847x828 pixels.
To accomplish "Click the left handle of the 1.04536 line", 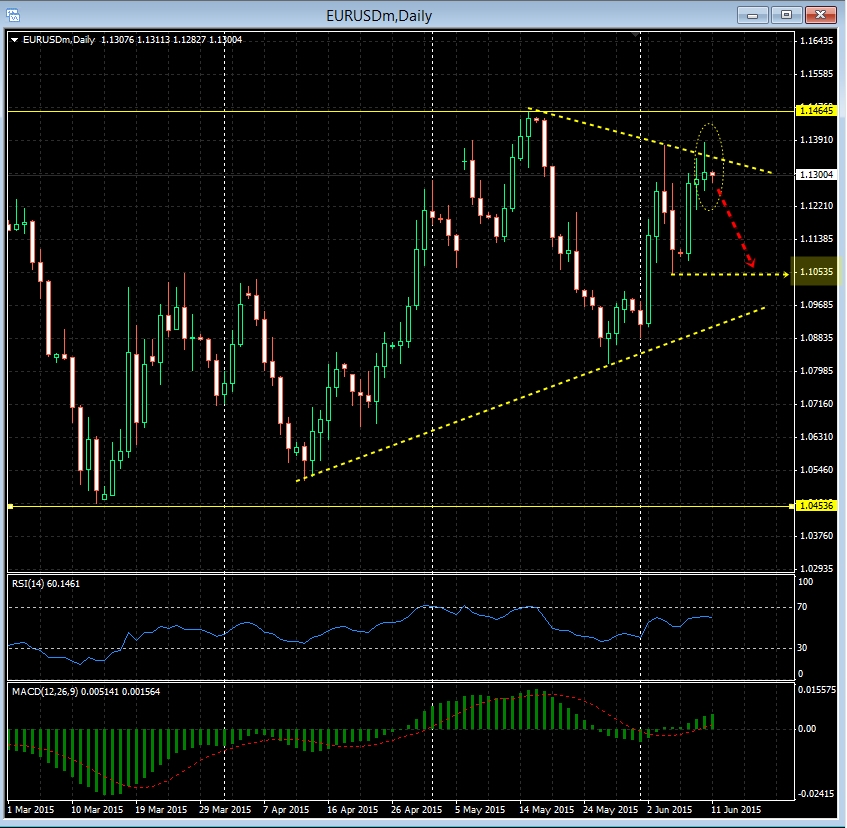I will 10,506.
